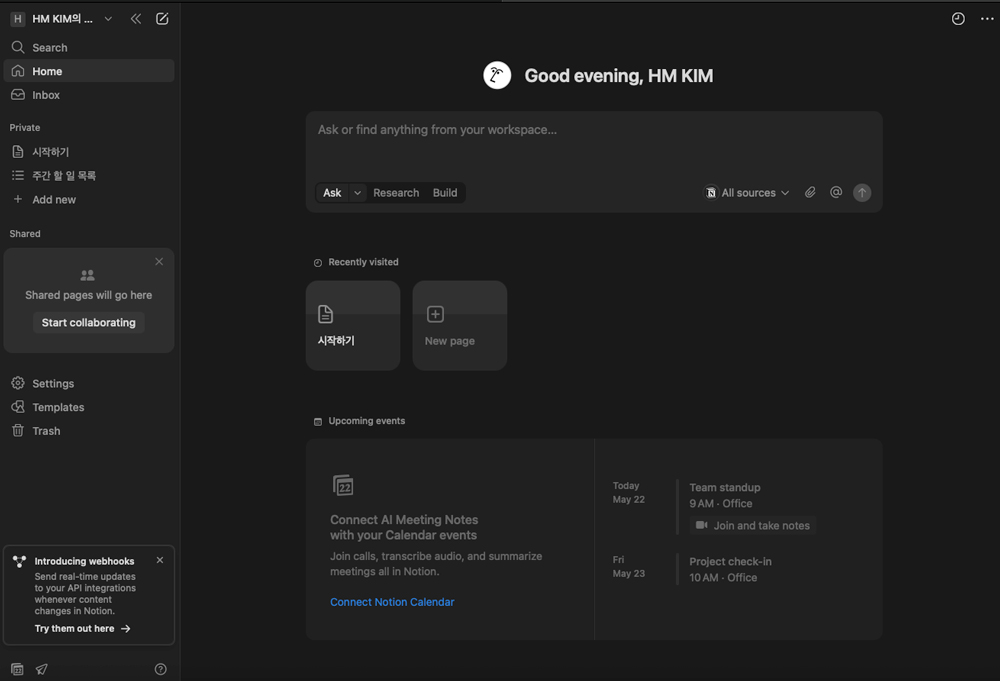Submit the prompt with up-arrow button
Image resolution: width=1000 pixels, height=681 pixels.
pos(862,193)
